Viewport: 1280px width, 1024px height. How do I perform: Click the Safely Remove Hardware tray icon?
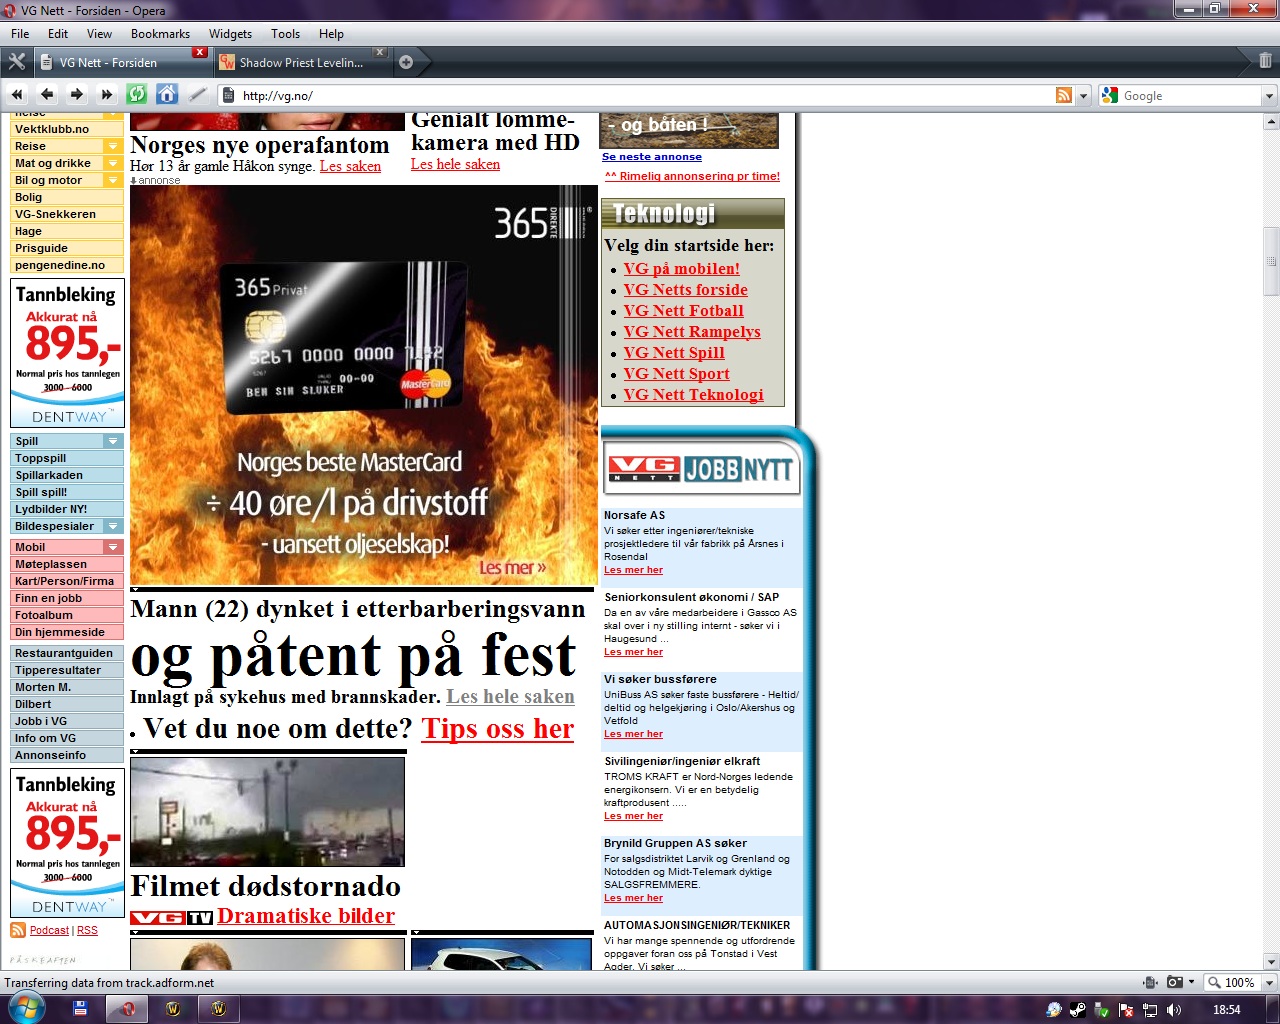coord(1102,1010)
